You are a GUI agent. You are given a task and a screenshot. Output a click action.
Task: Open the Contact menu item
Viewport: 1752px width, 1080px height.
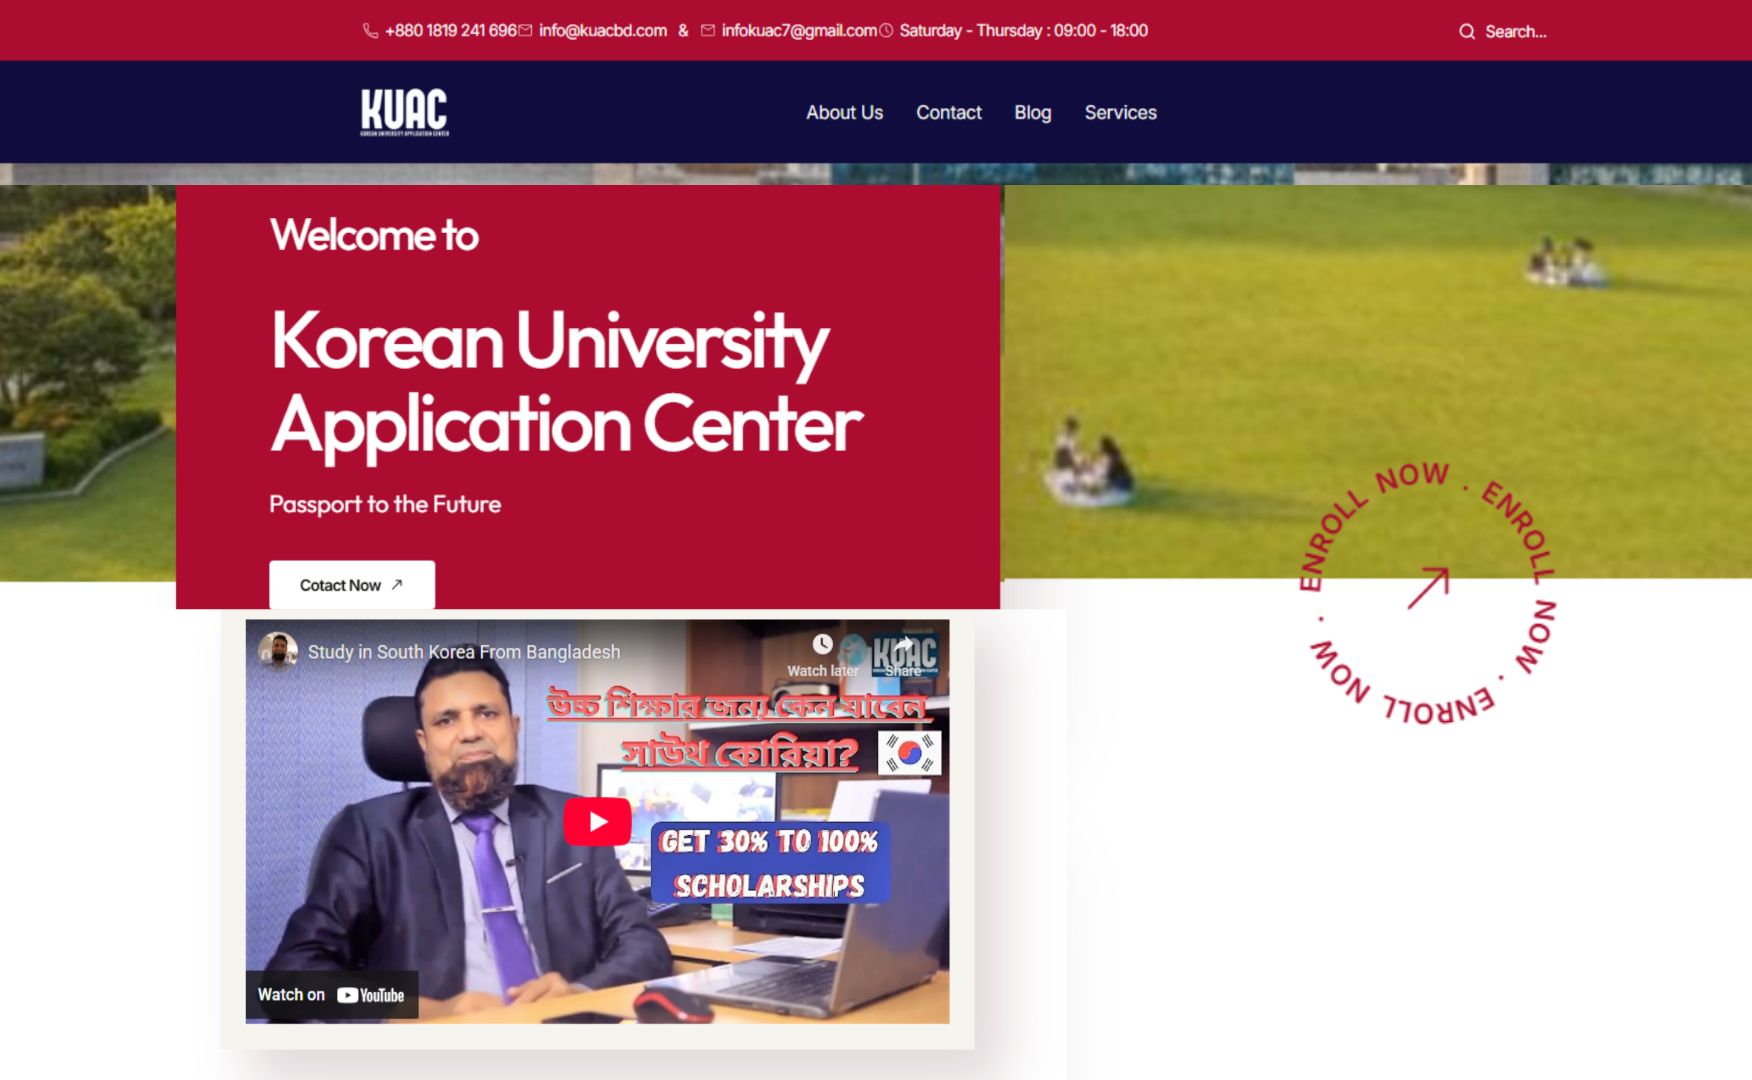pos(949,113)
